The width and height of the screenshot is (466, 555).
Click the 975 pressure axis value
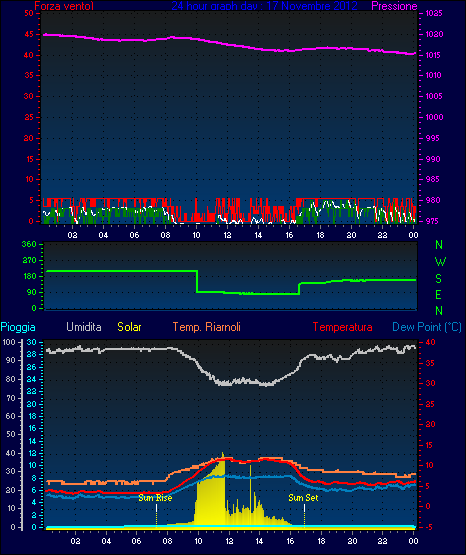click(432, 221)
